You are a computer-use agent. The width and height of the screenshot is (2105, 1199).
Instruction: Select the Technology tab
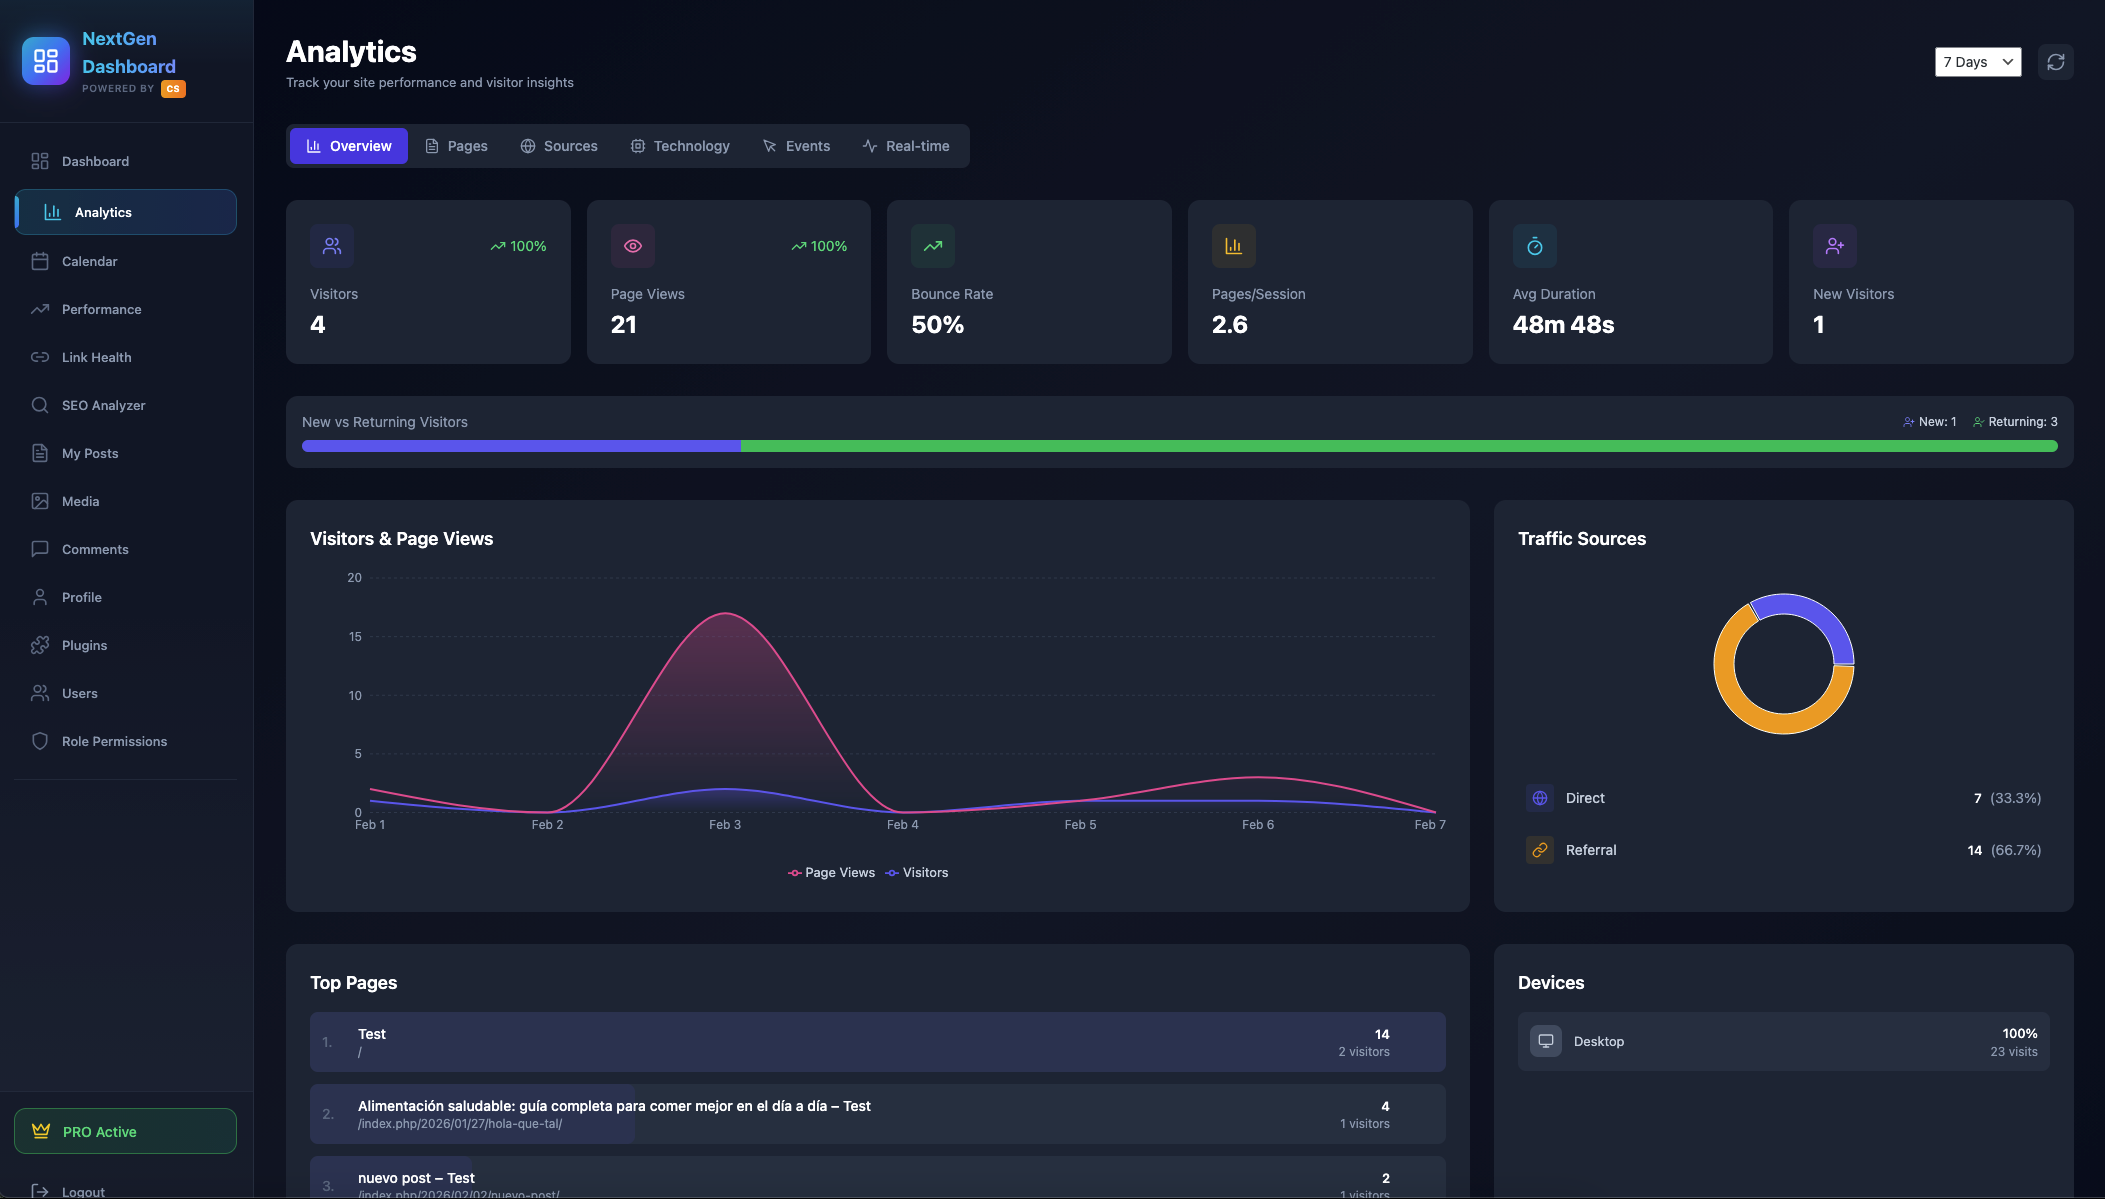pyautogui.click(x=680, y=146)
